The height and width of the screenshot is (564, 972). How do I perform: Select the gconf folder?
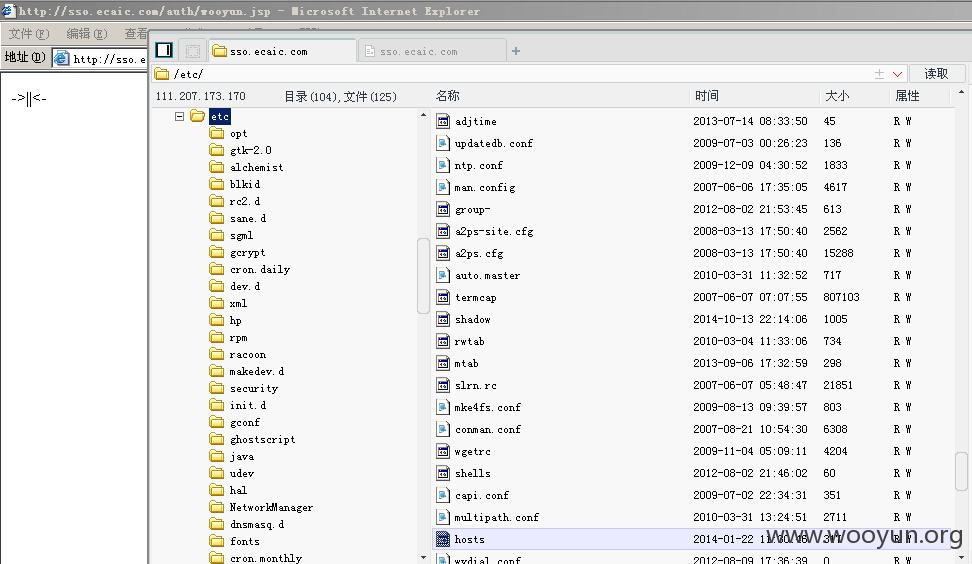pos(245,422)
